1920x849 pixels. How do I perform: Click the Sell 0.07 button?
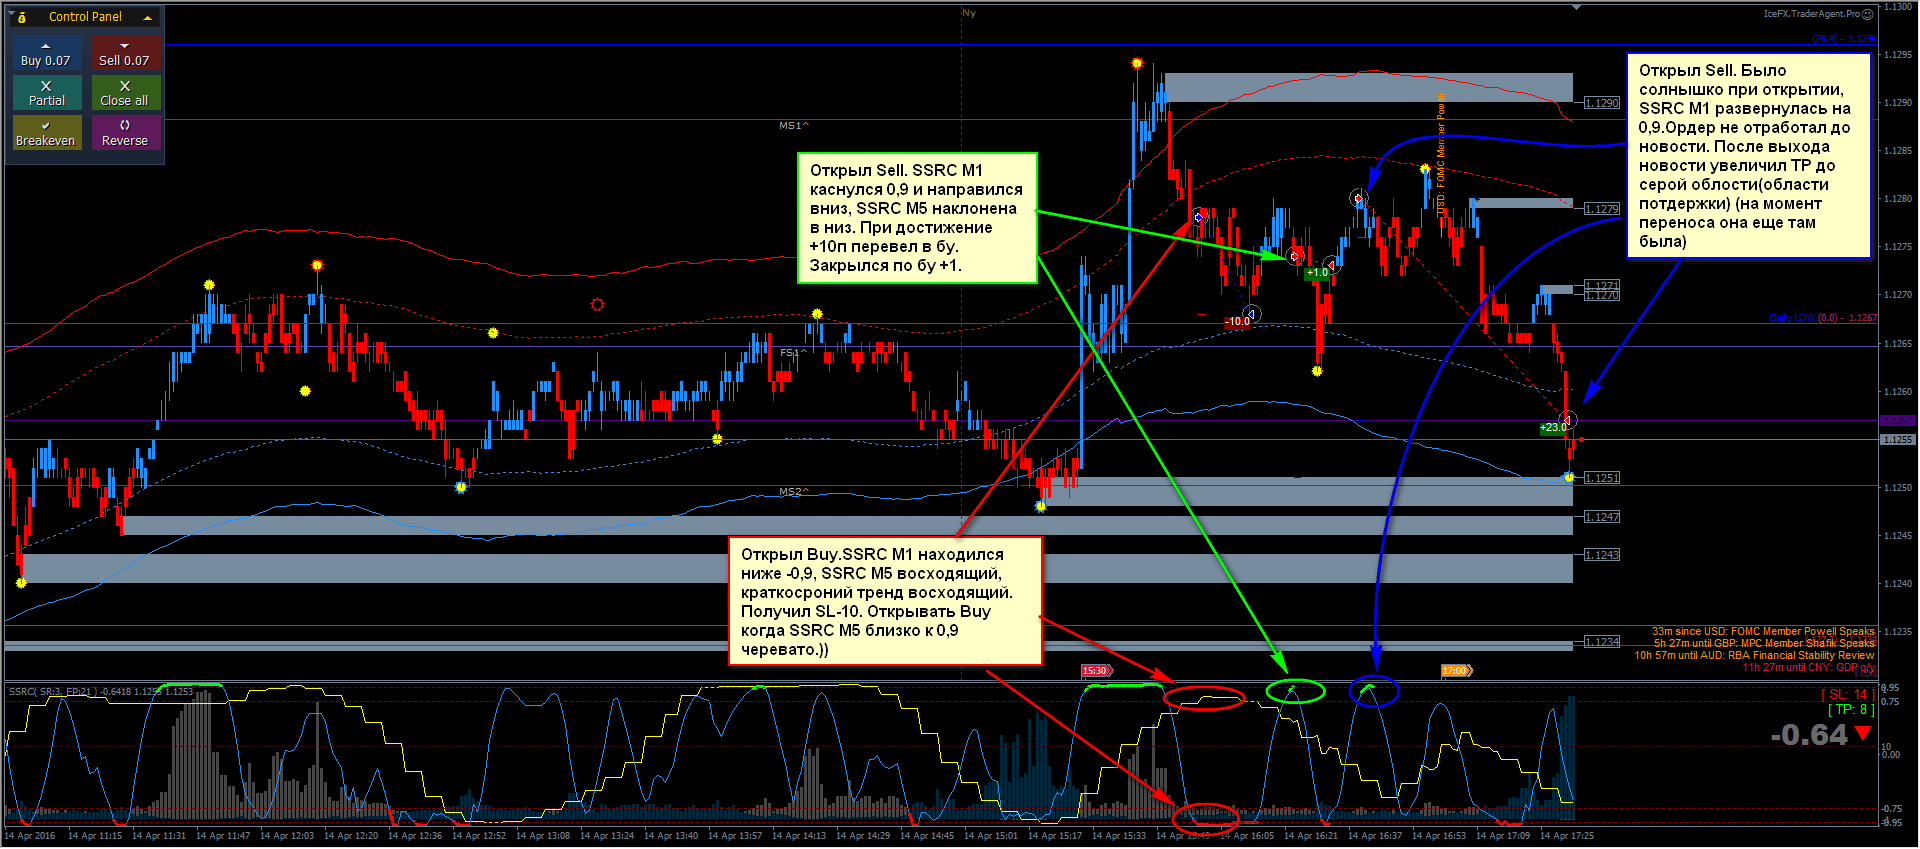125,53
